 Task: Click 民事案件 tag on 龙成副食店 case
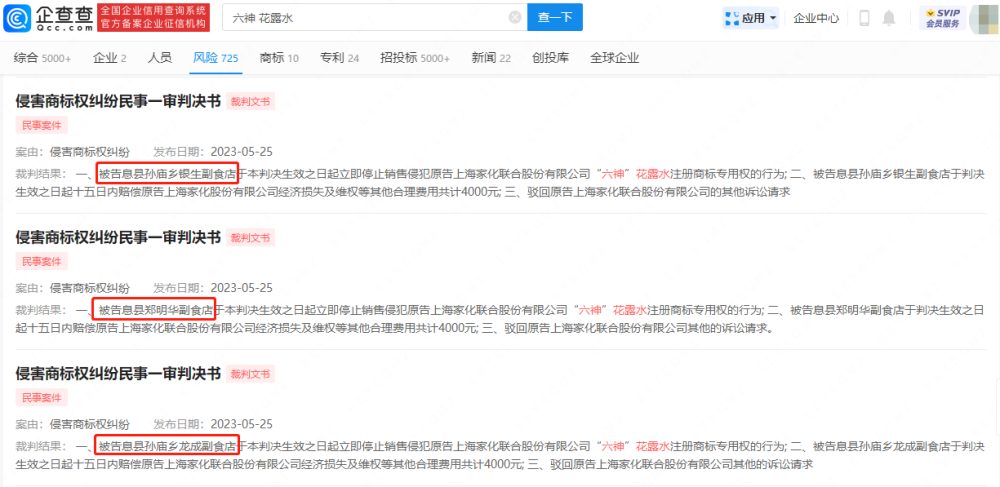[41, 398]
